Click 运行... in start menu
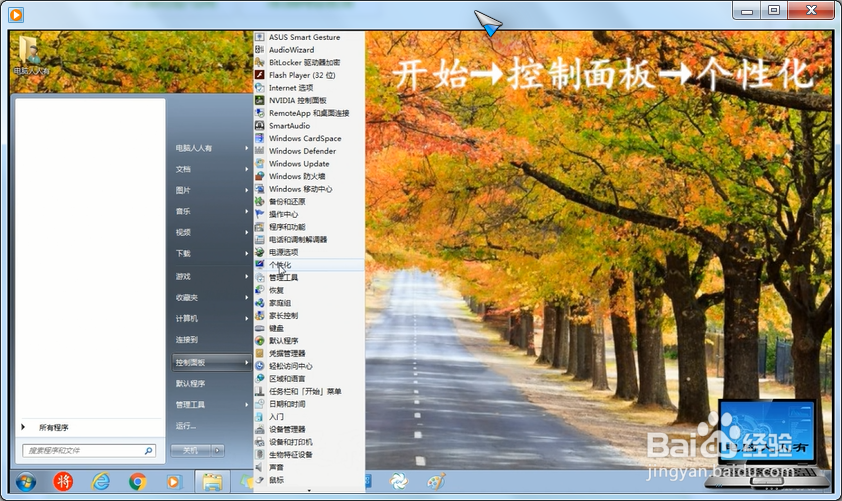The width and height of the screenshot is (842, 501). click(186, 426)
